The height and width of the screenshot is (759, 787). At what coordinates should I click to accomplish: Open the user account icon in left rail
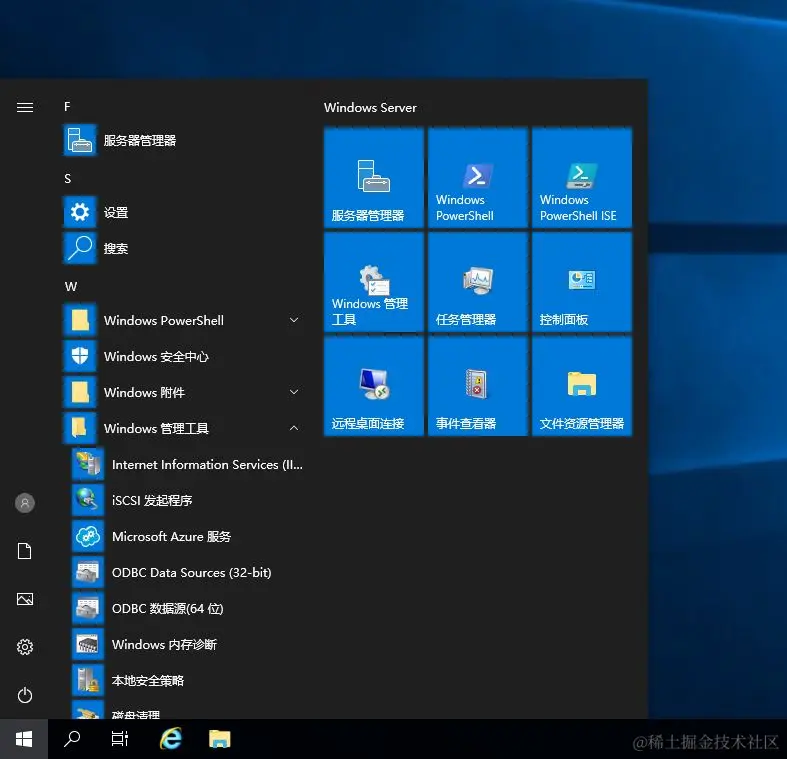click(x=25, y=502)
